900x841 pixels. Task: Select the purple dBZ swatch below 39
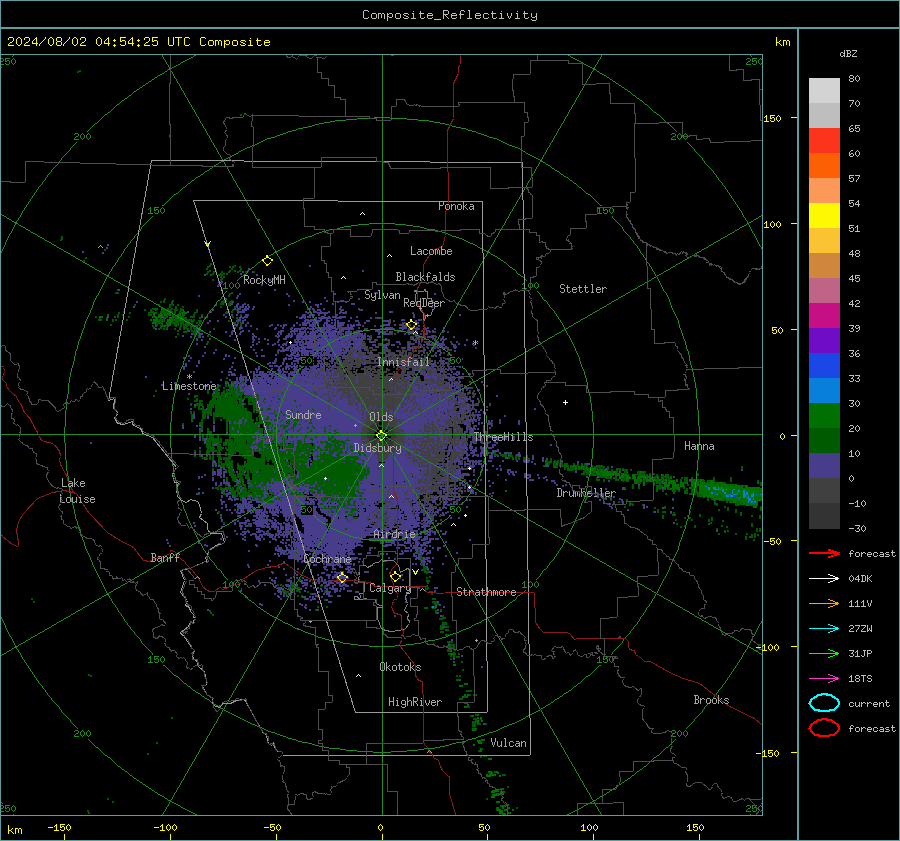(x=824, y=340)
